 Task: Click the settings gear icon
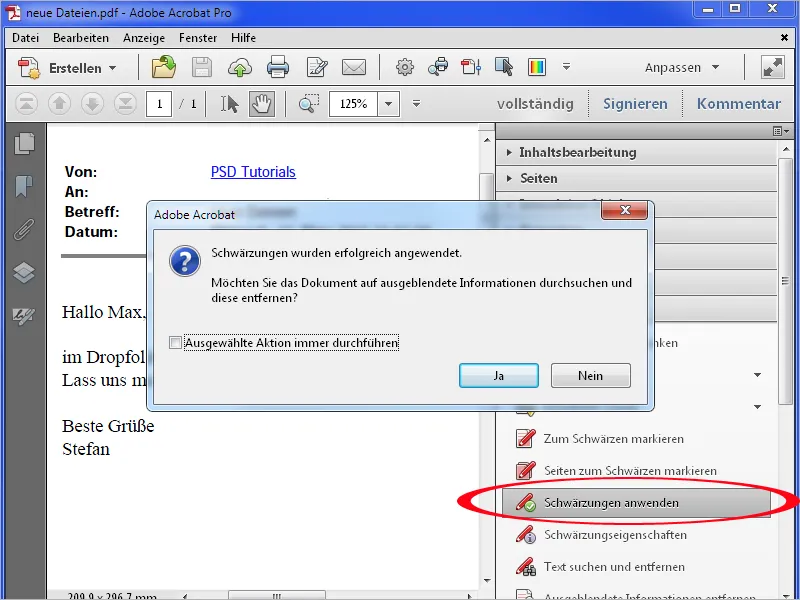point(405,67)
